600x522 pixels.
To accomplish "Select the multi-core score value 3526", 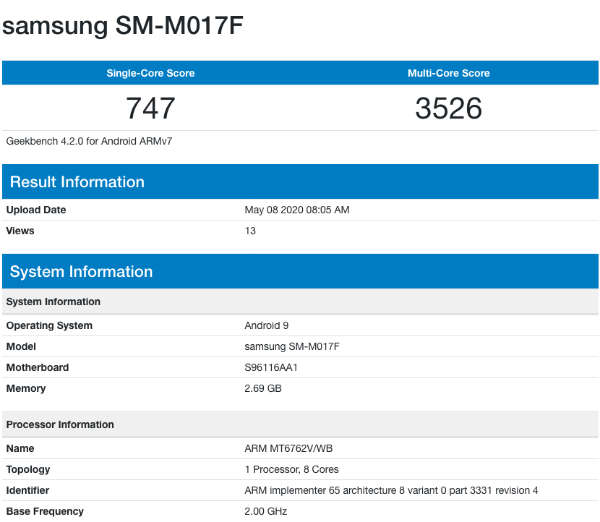I will pos(448,108).
